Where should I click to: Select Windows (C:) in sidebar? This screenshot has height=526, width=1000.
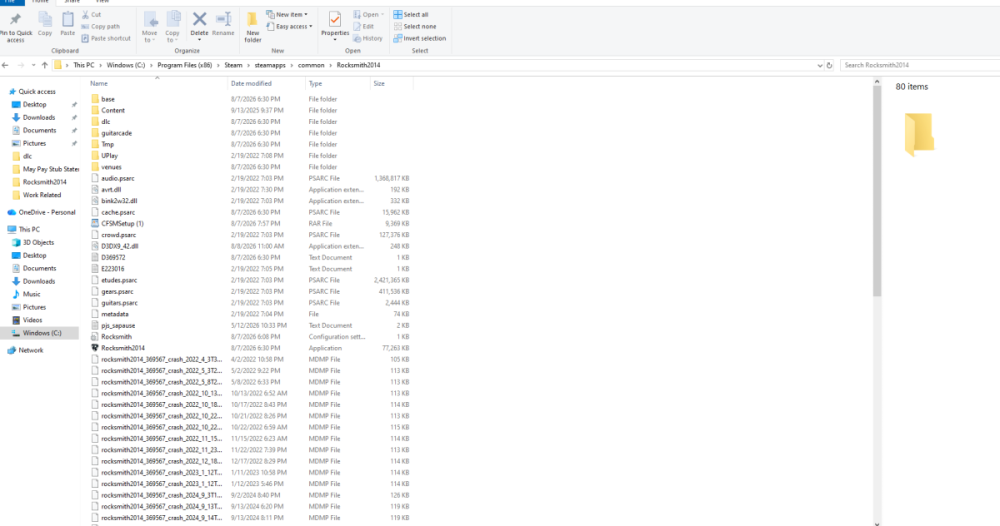tap(41, 333)
